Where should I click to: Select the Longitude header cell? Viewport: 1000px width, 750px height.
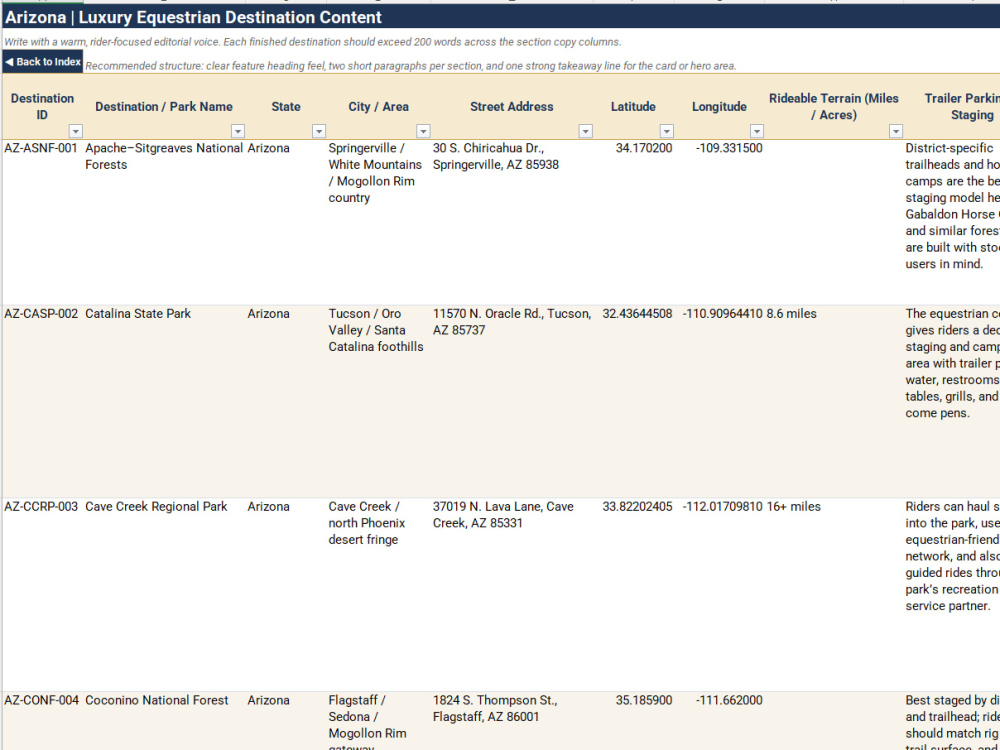[x=719, y=107]
